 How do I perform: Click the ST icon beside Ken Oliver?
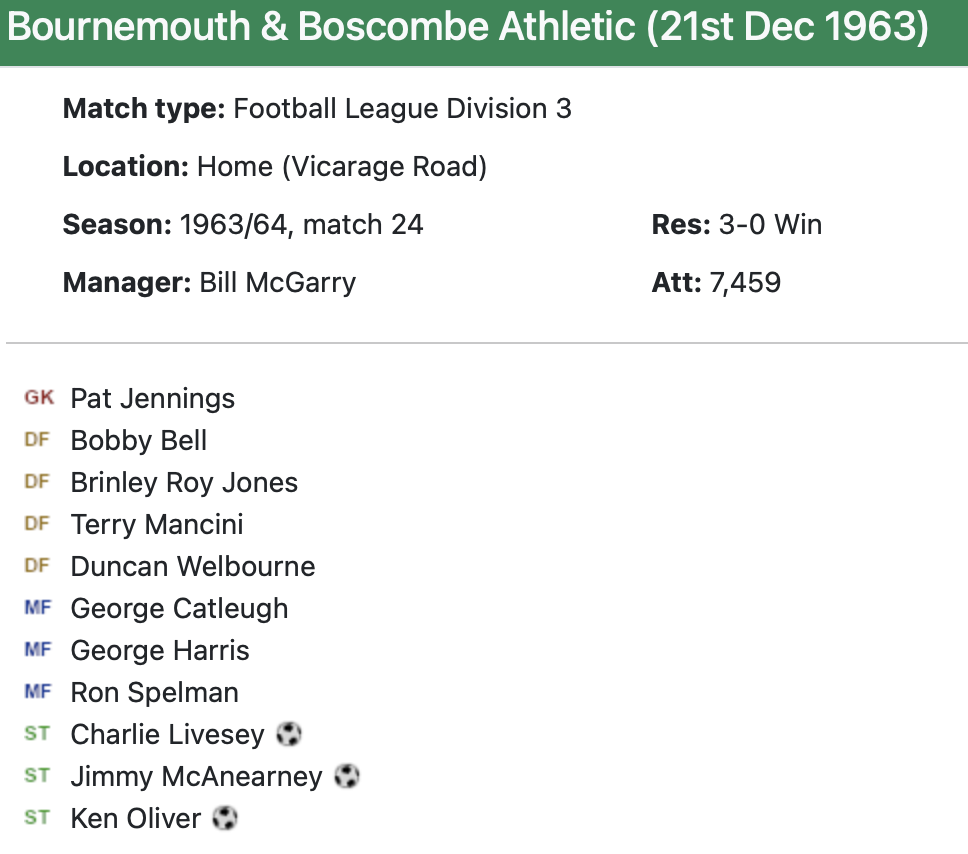coord(37,818)
